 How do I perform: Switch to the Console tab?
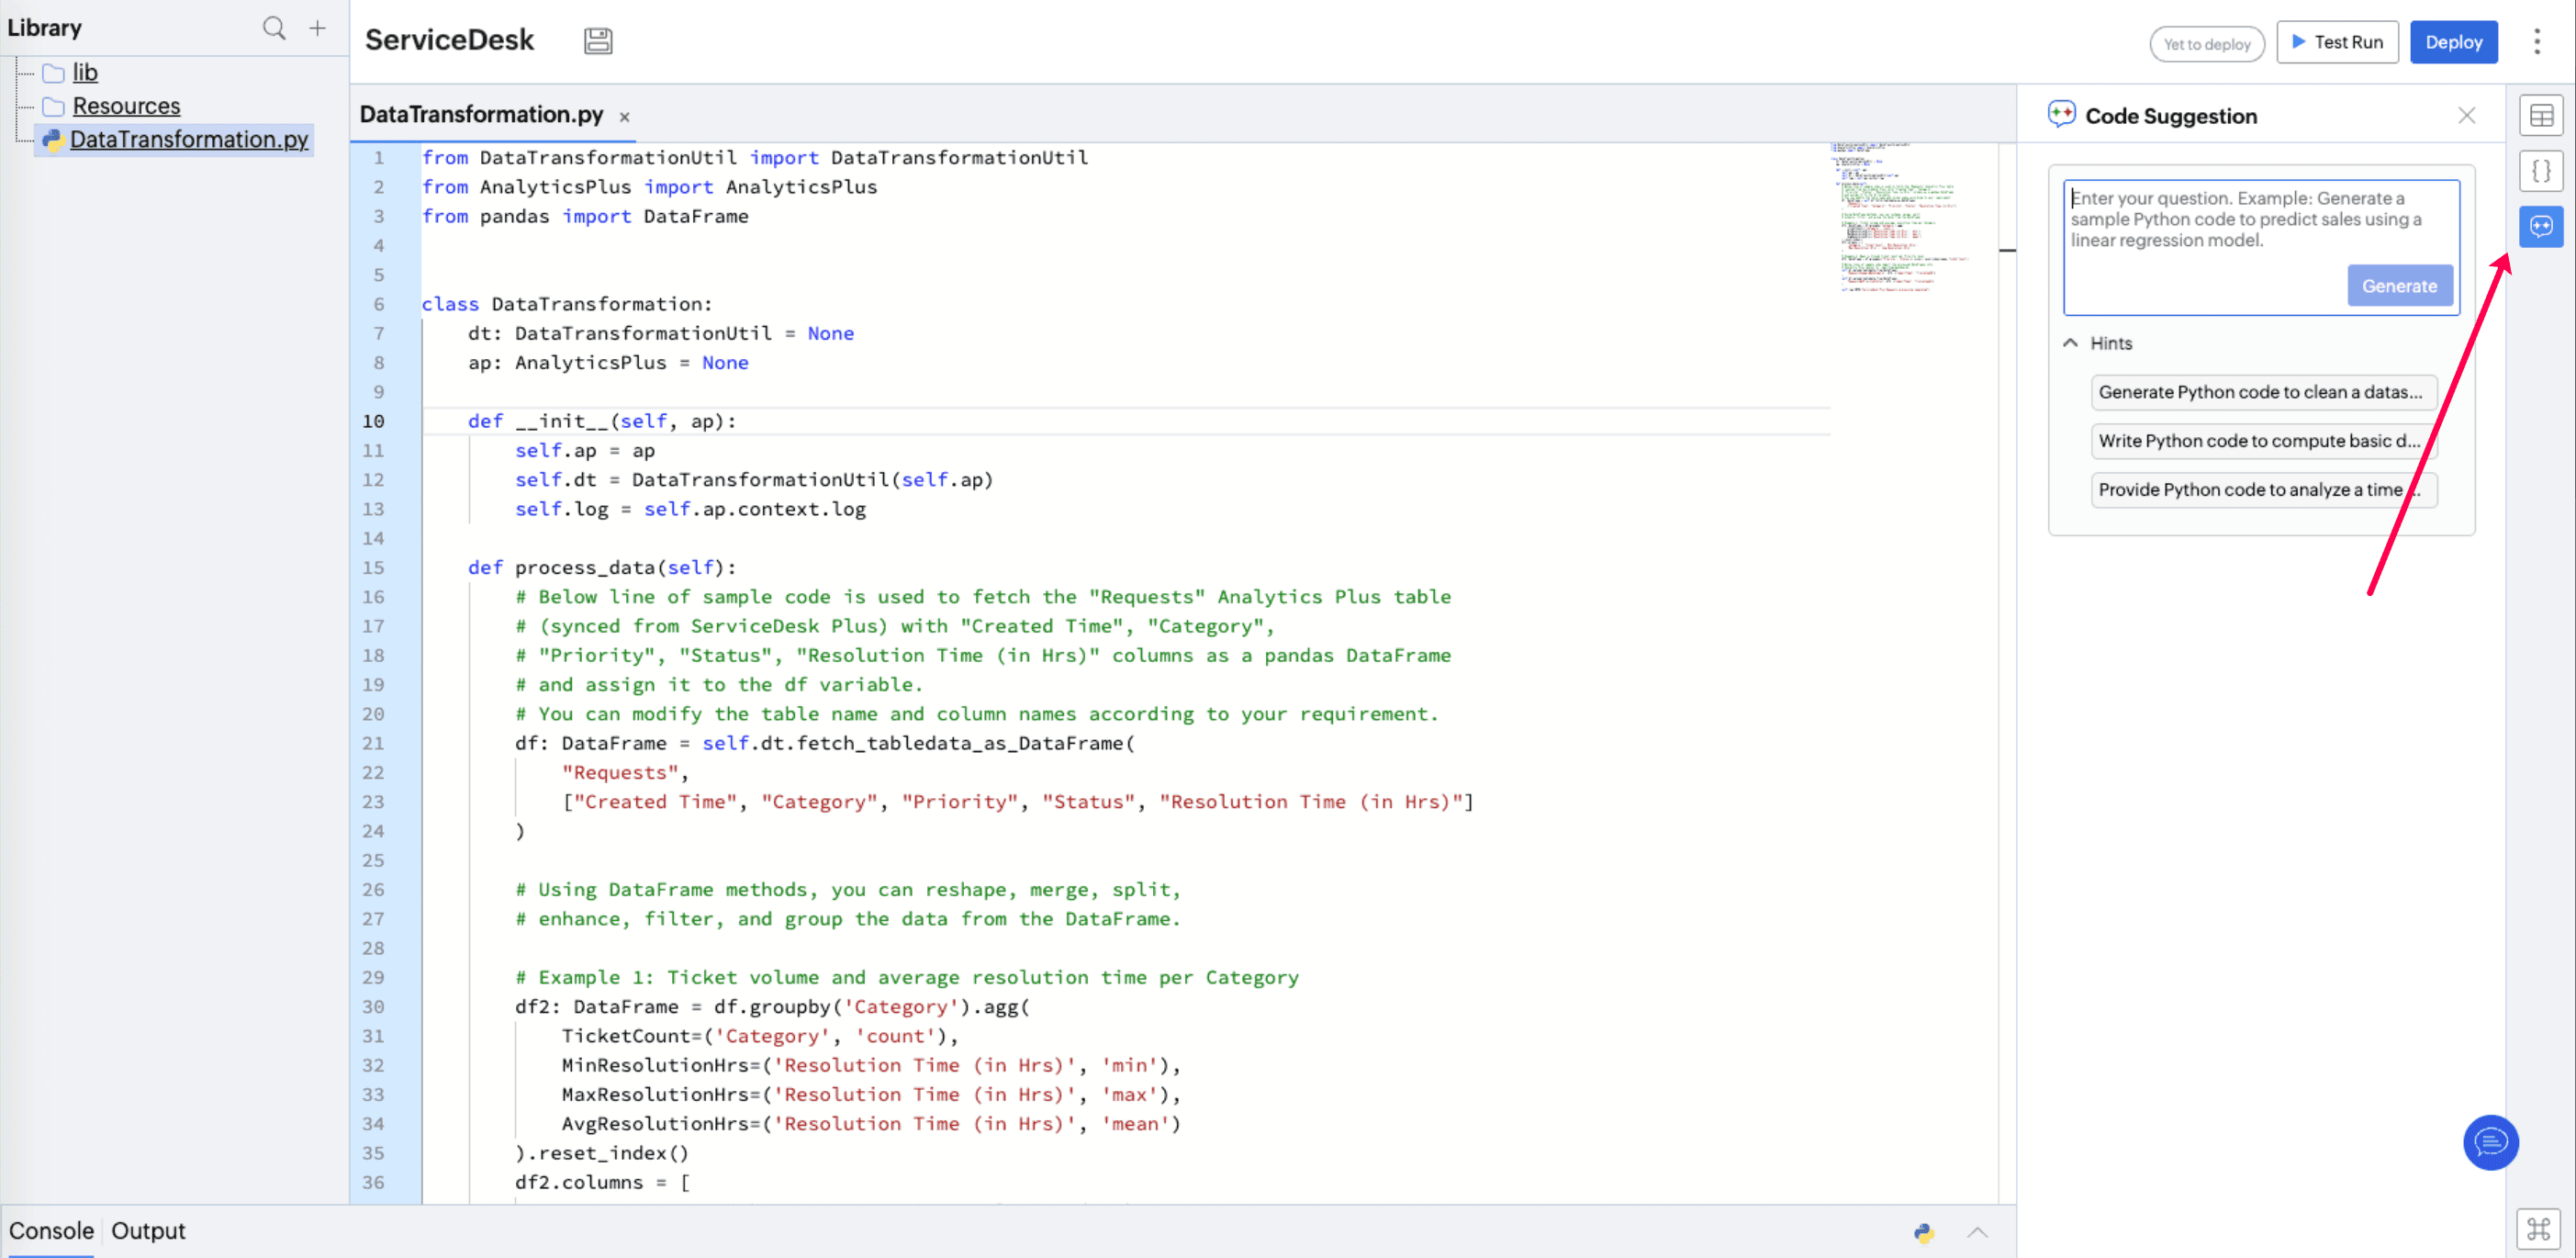click(51, 1230)
